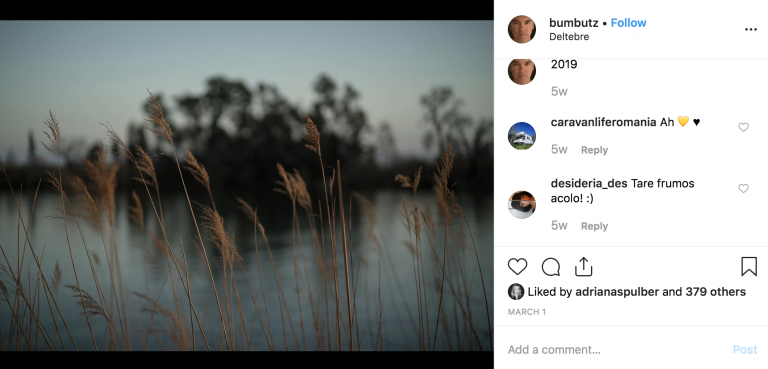Screen dimensions: 768x369
Task: Open the adrianaspulber liker profile
Action: 617,292
